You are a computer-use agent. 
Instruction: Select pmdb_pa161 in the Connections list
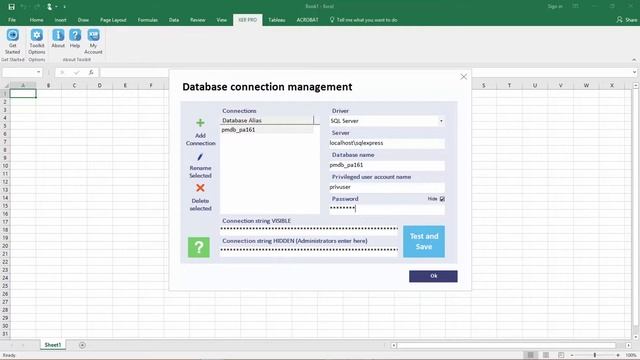coord(267,130)
